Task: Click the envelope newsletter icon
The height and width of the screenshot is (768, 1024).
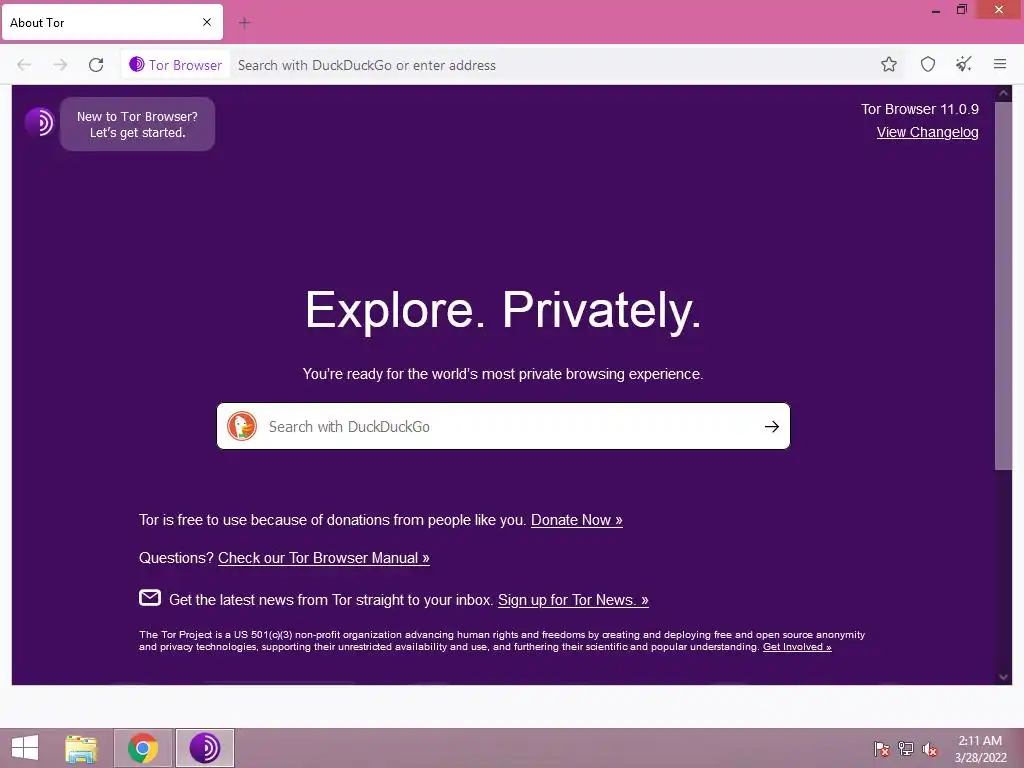Action: point(150,598)
